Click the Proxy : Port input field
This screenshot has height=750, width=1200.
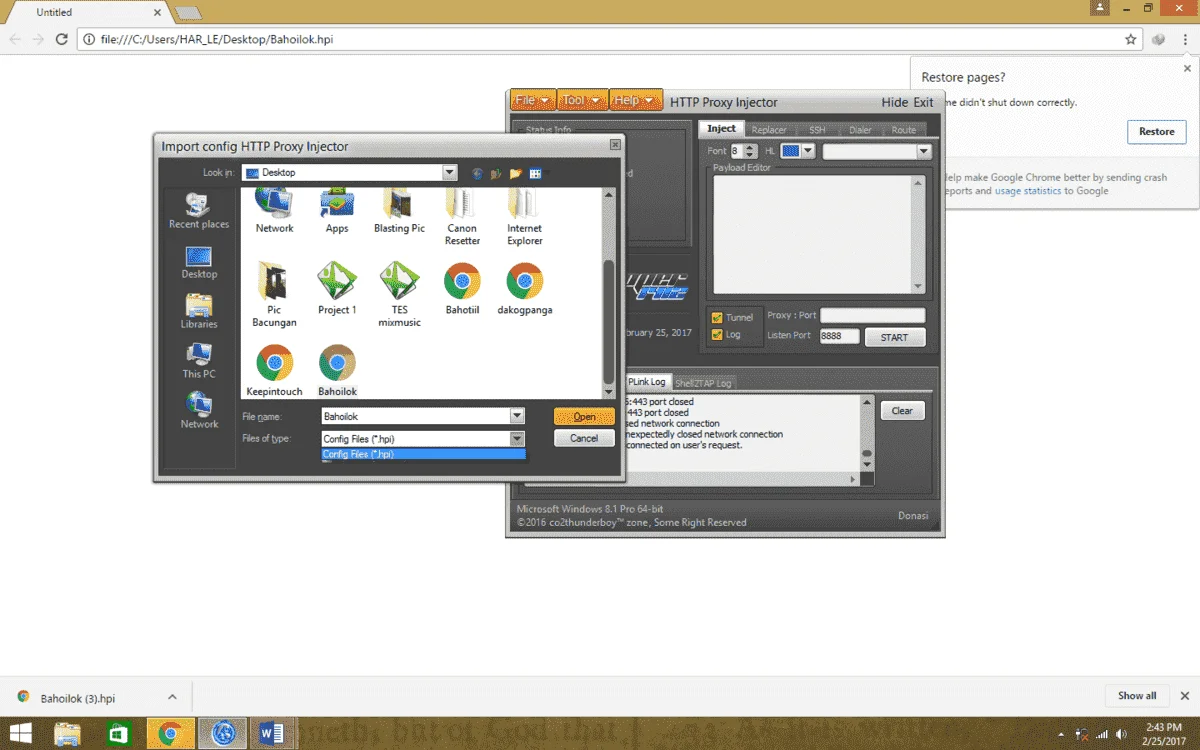point(873,315)
